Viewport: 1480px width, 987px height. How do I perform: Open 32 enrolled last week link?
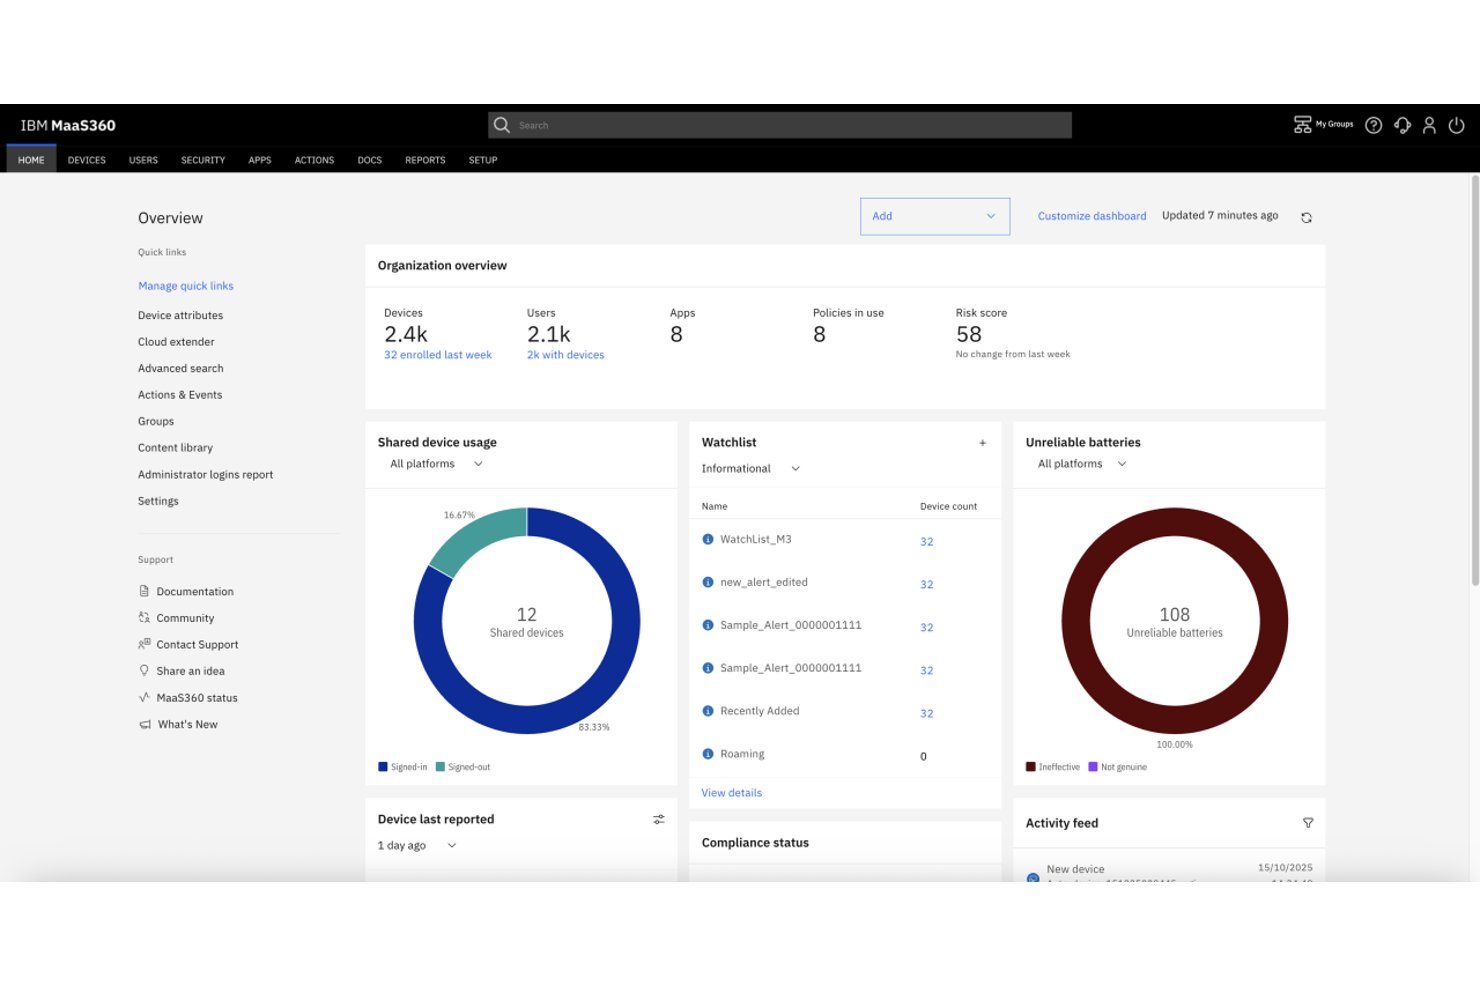click(438, 355)
